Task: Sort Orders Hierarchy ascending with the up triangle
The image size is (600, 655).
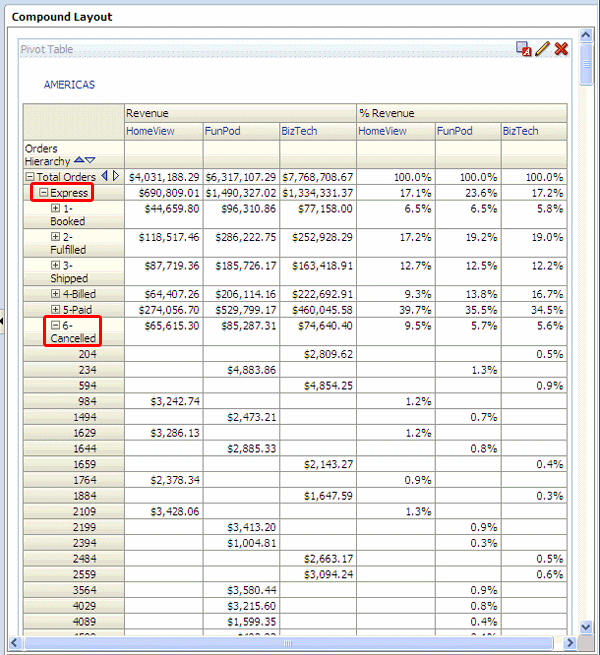Action: (x=79, y=160)
